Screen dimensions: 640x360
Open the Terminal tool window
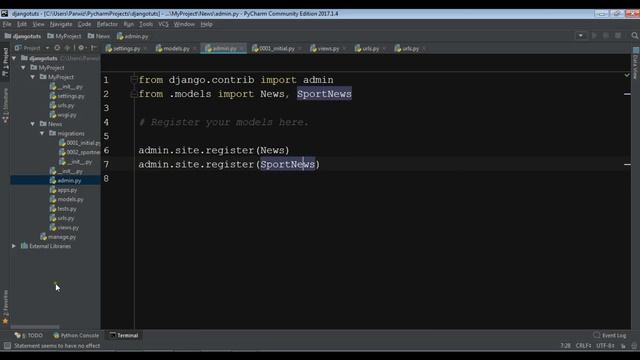click(x=124, y=336)
